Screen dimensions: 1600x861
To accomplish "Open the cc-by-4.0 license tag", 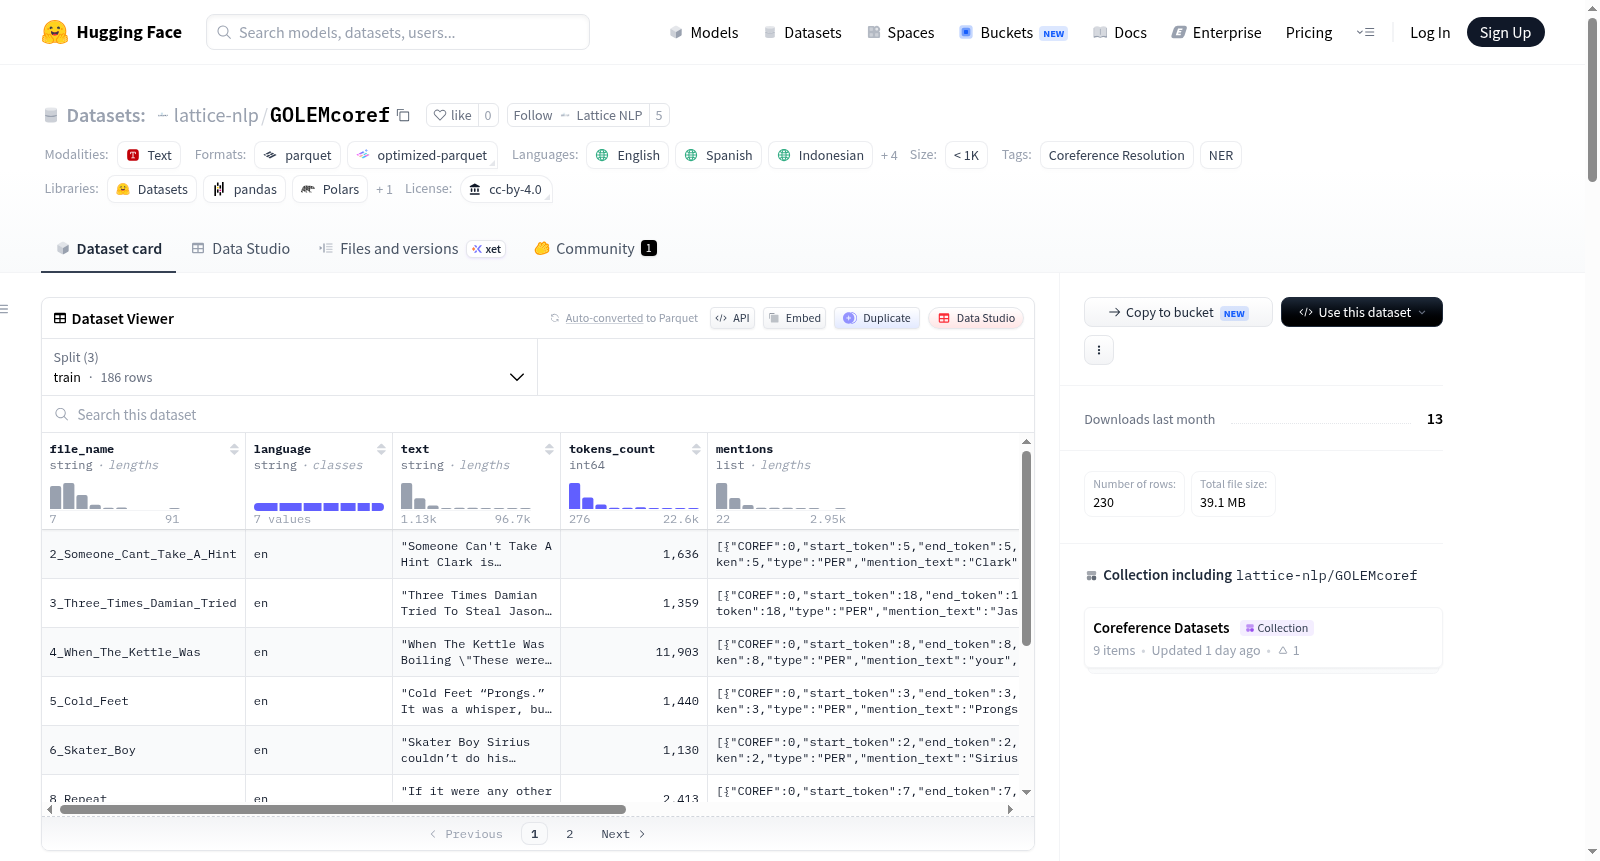I will [506, 189].
